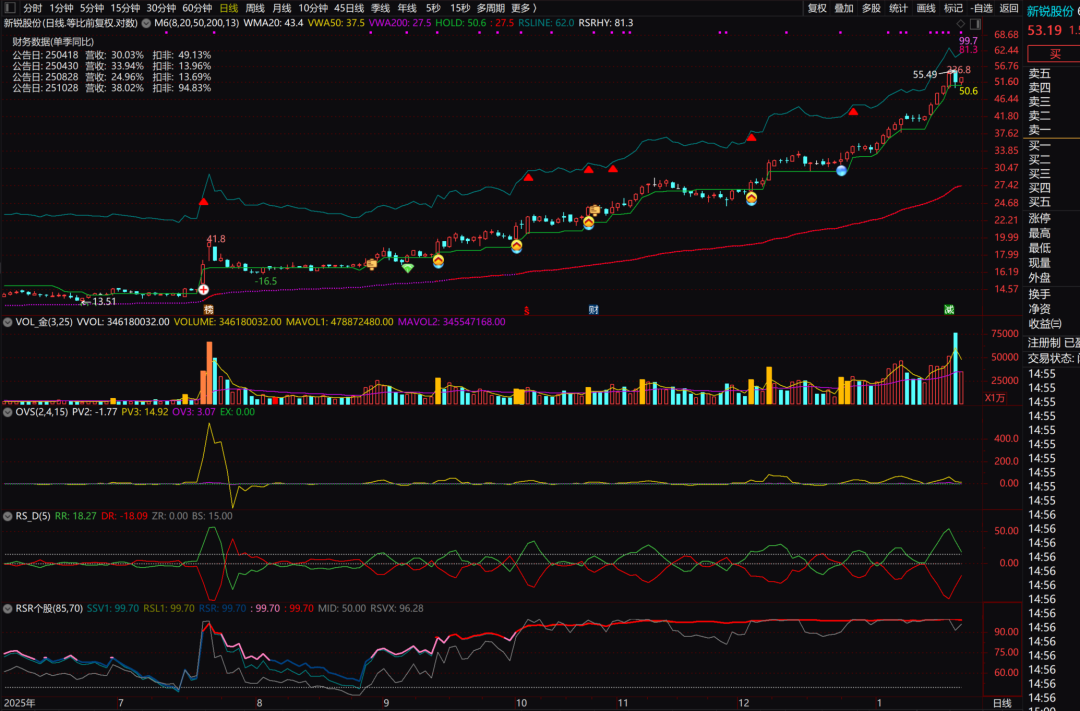Open the 画线 drawing tools

pyautogui.click(x=926, y=8)
